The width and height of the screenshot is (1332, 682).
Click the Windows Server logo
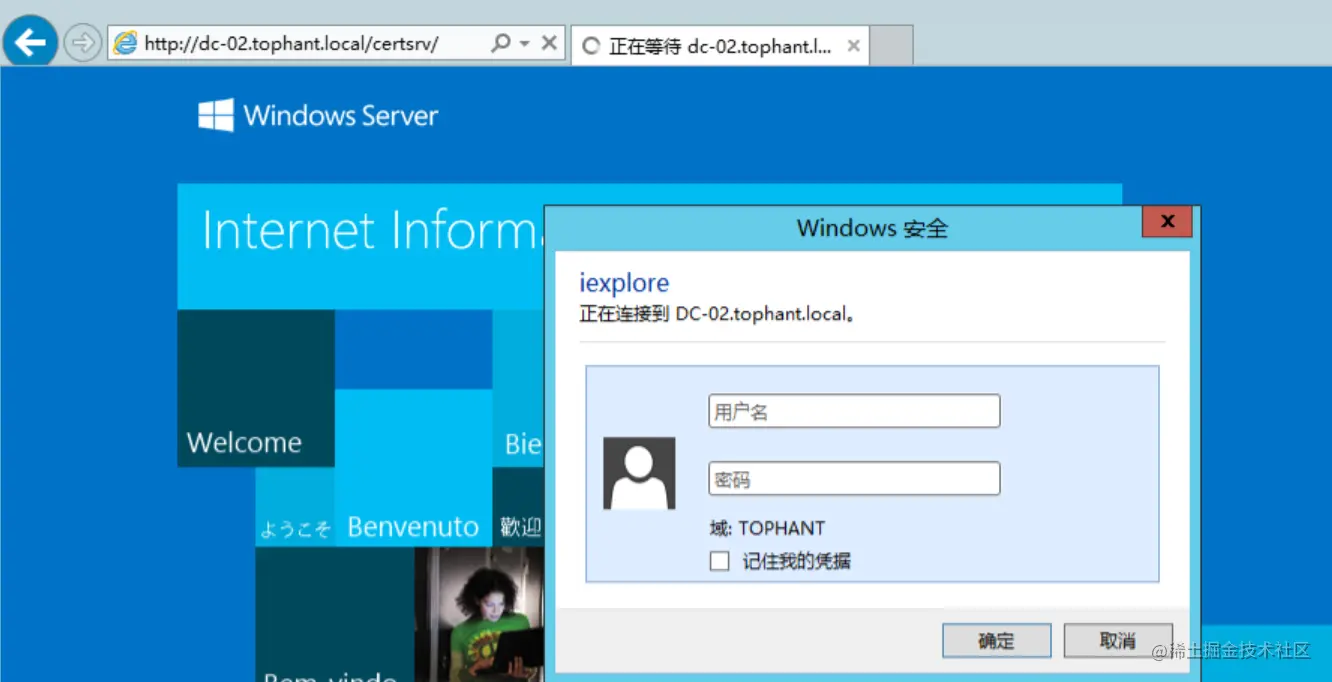click(x=318, y=115)
